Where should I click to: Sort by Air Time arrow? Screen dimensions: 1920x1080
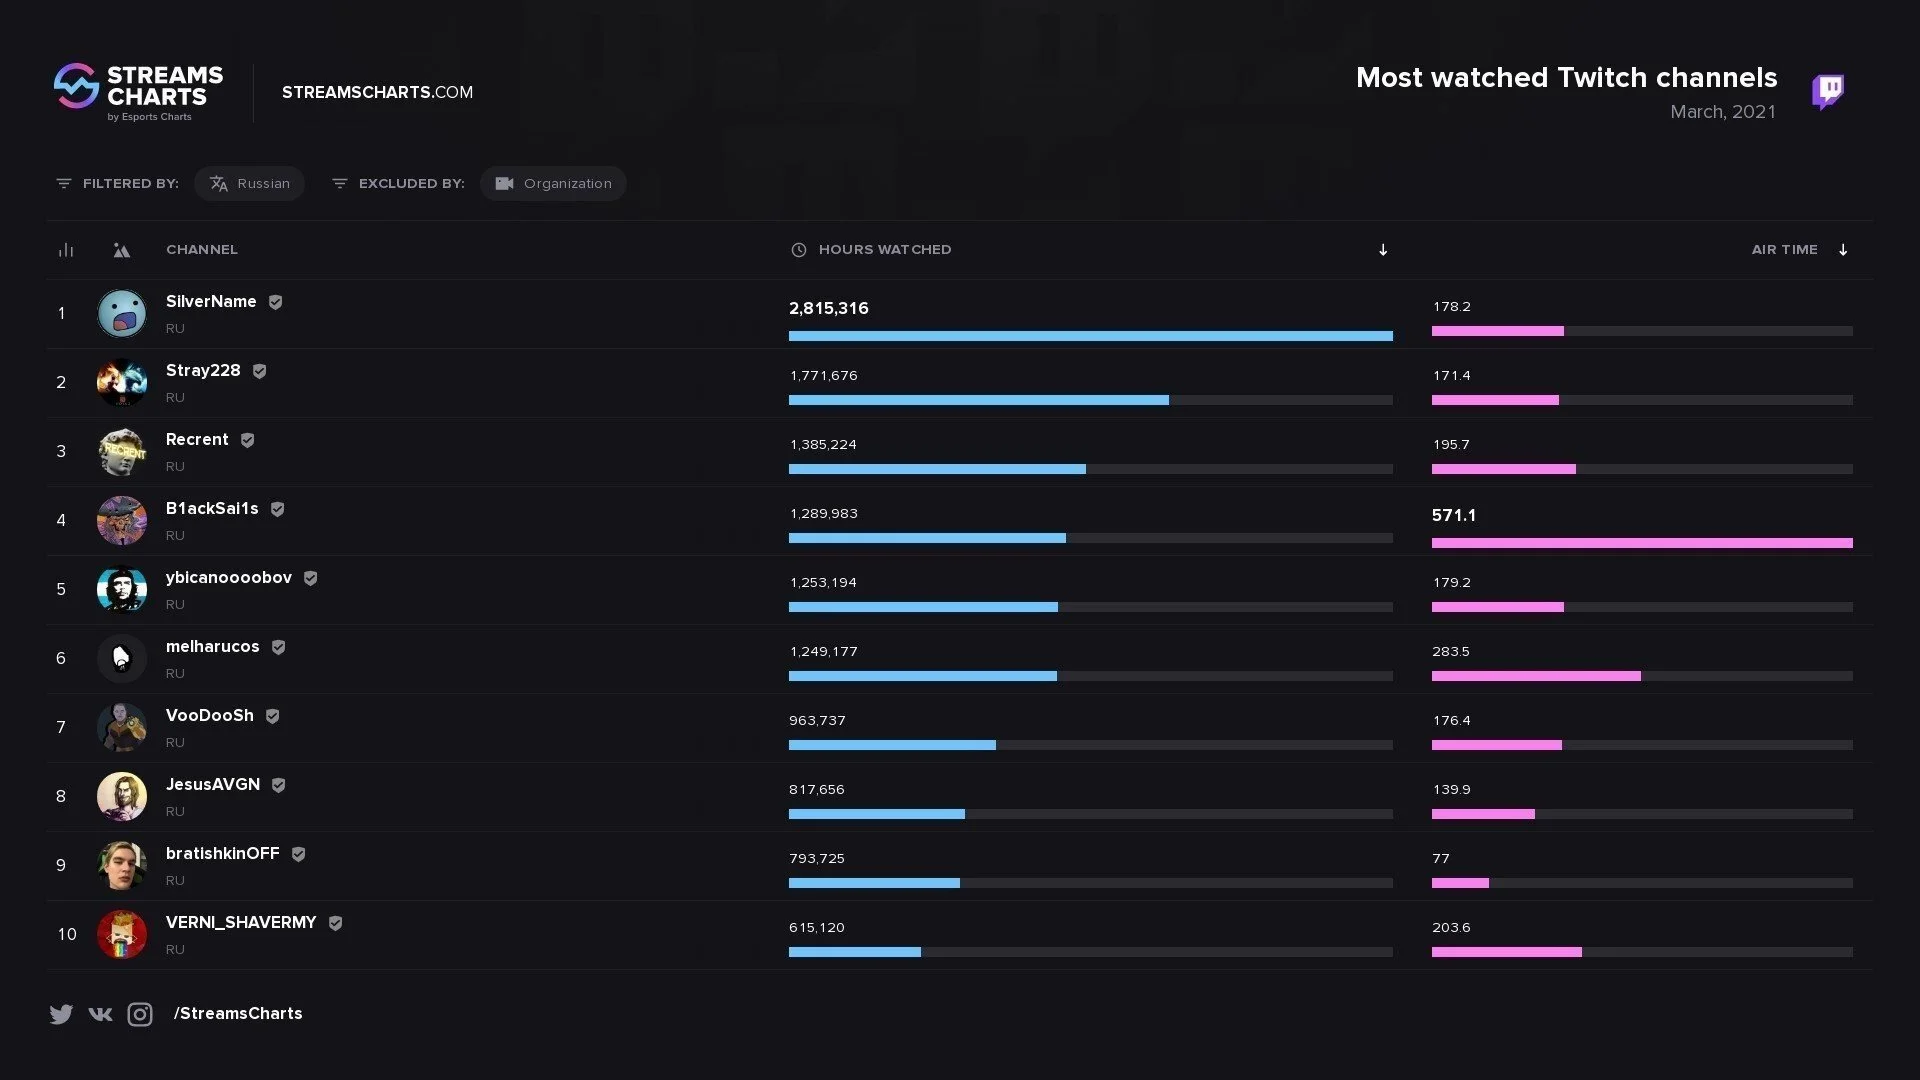click(x=1843, y=250)
